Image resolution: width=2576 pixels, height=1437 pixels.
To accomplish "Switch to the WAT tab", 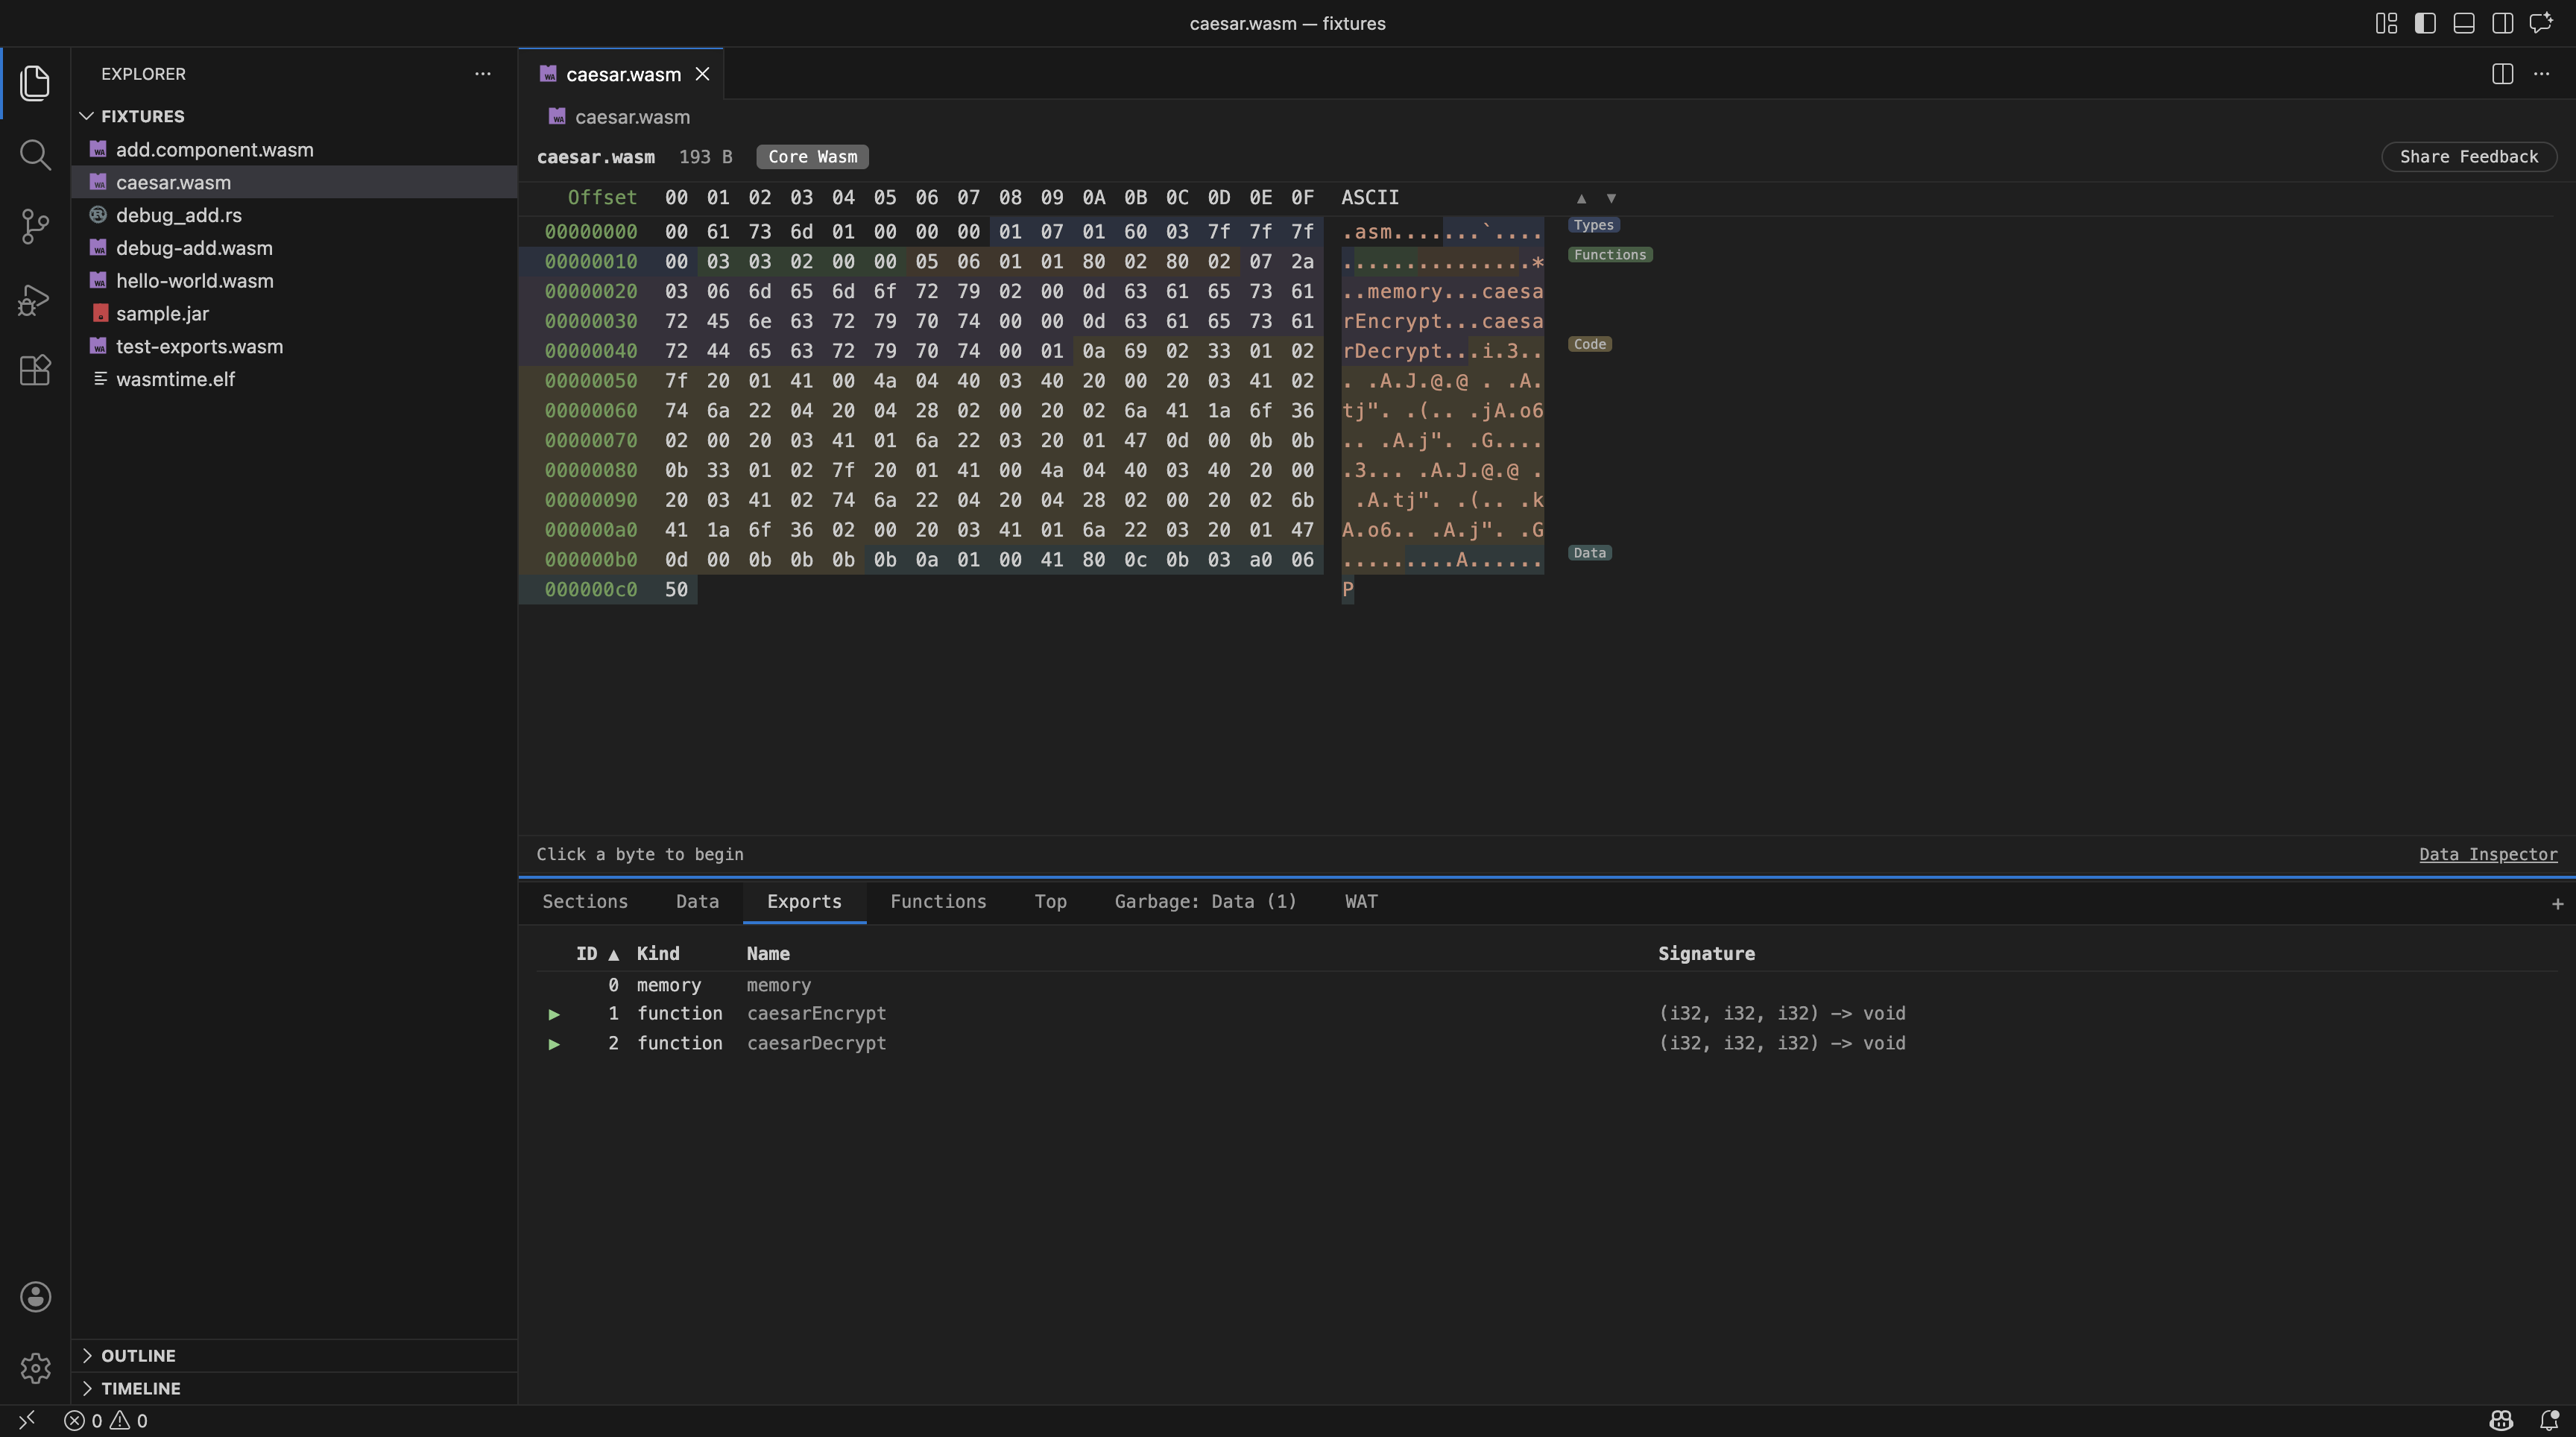I will [x=1361, y=902].
